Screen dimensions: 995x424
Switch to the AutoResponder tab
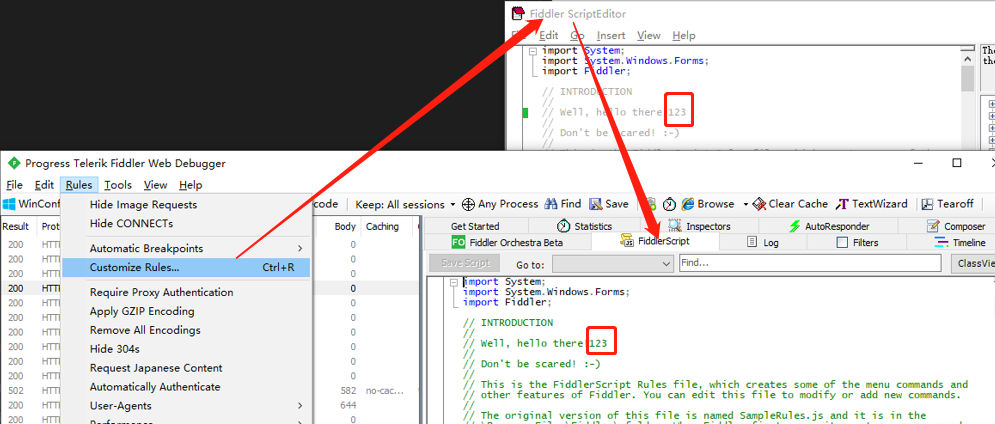tap(829, 226)
